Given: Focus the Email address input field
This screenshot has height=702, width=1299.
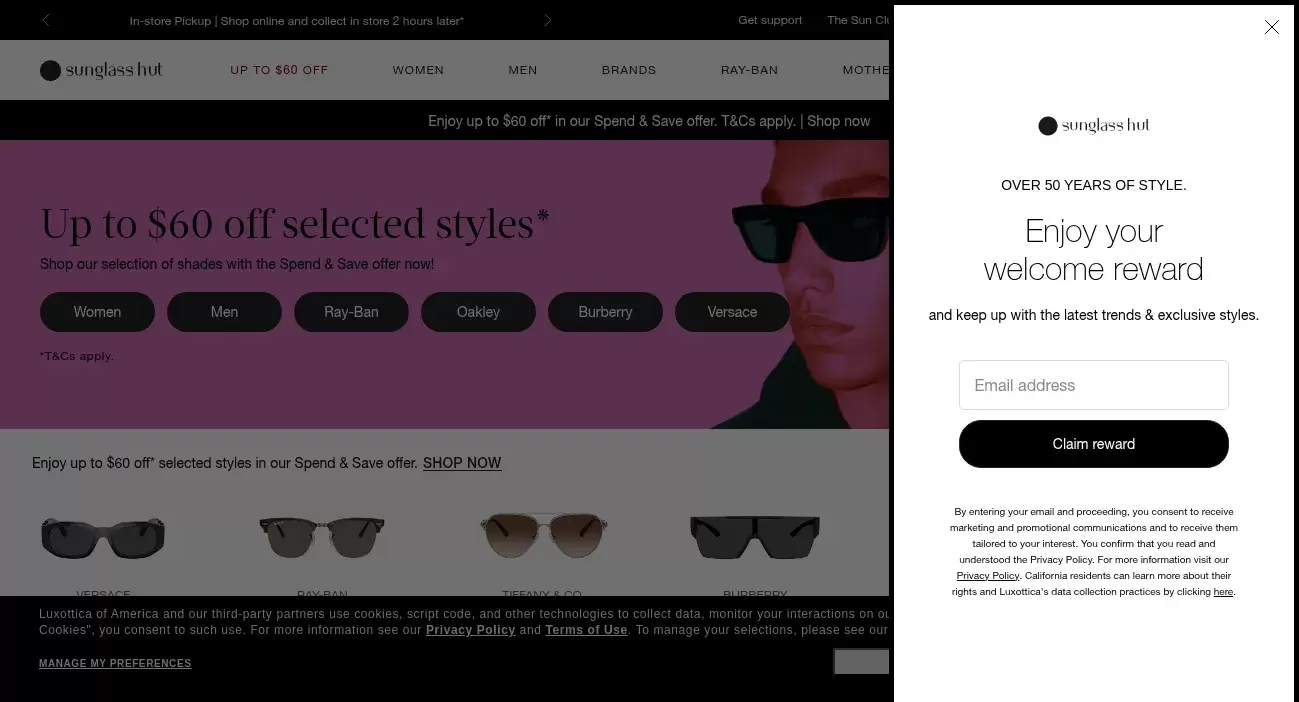Looking at the screenshot, I should click(x=1093, y=385).
